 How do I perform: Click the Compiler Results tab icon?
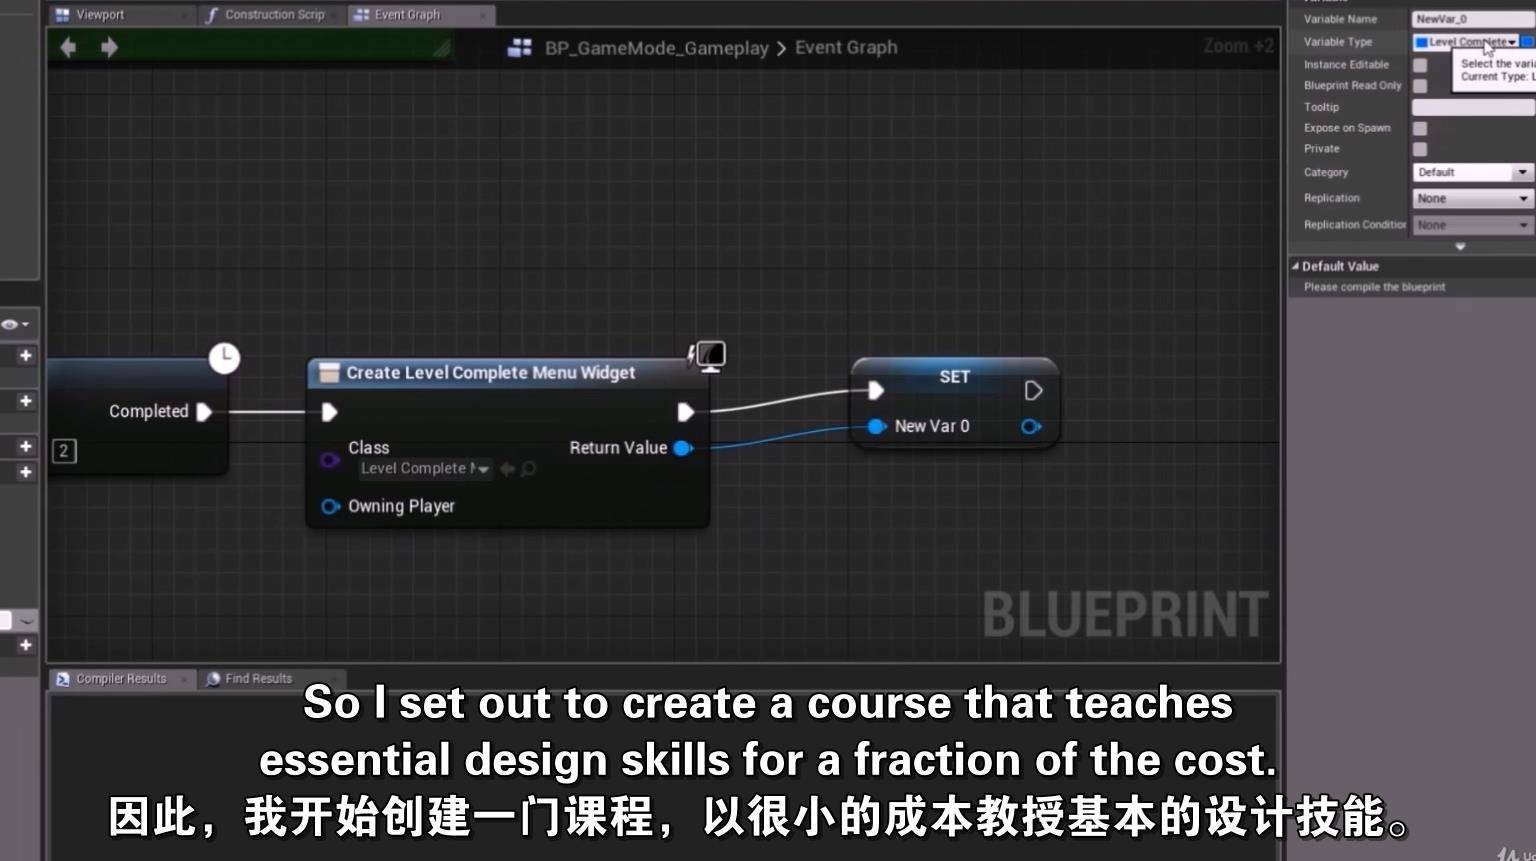tap(63, 679)
